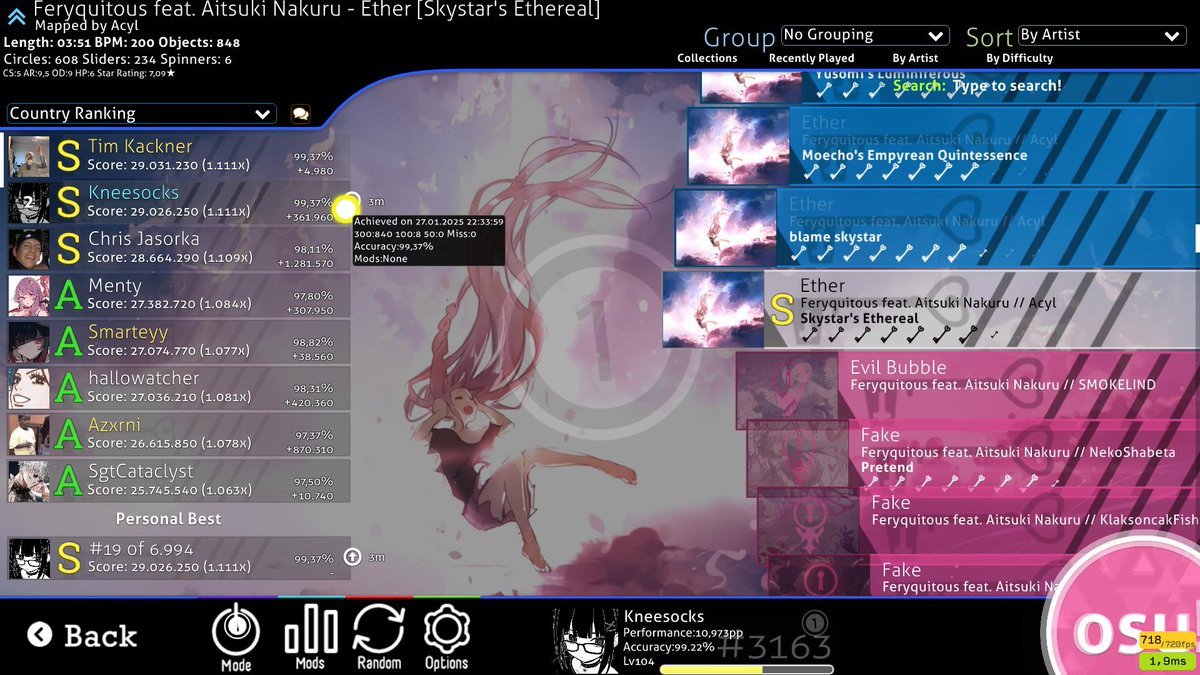Click the A rank icon on SgtCataclyst's score
Image resolution: width=1200 pixels, height=675 pixels.
(67, 481)
